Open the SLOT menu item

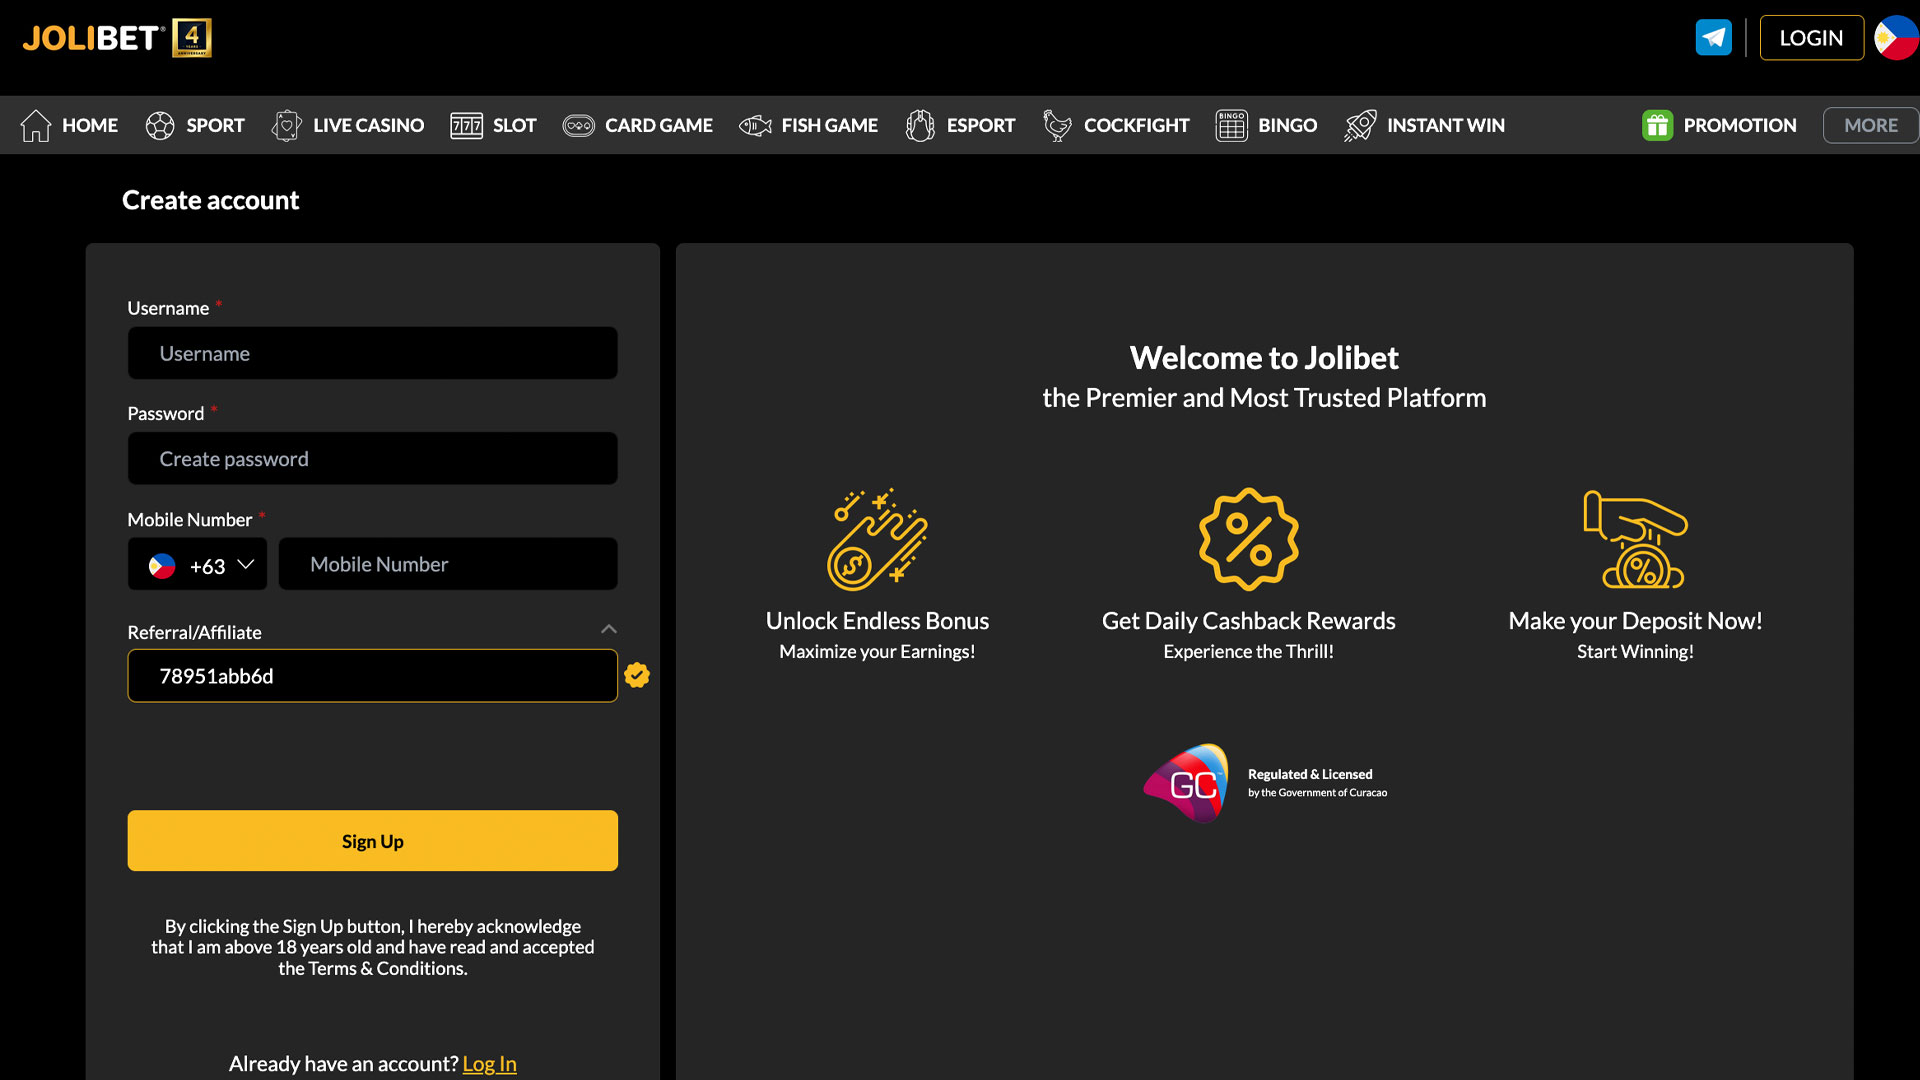514,125
